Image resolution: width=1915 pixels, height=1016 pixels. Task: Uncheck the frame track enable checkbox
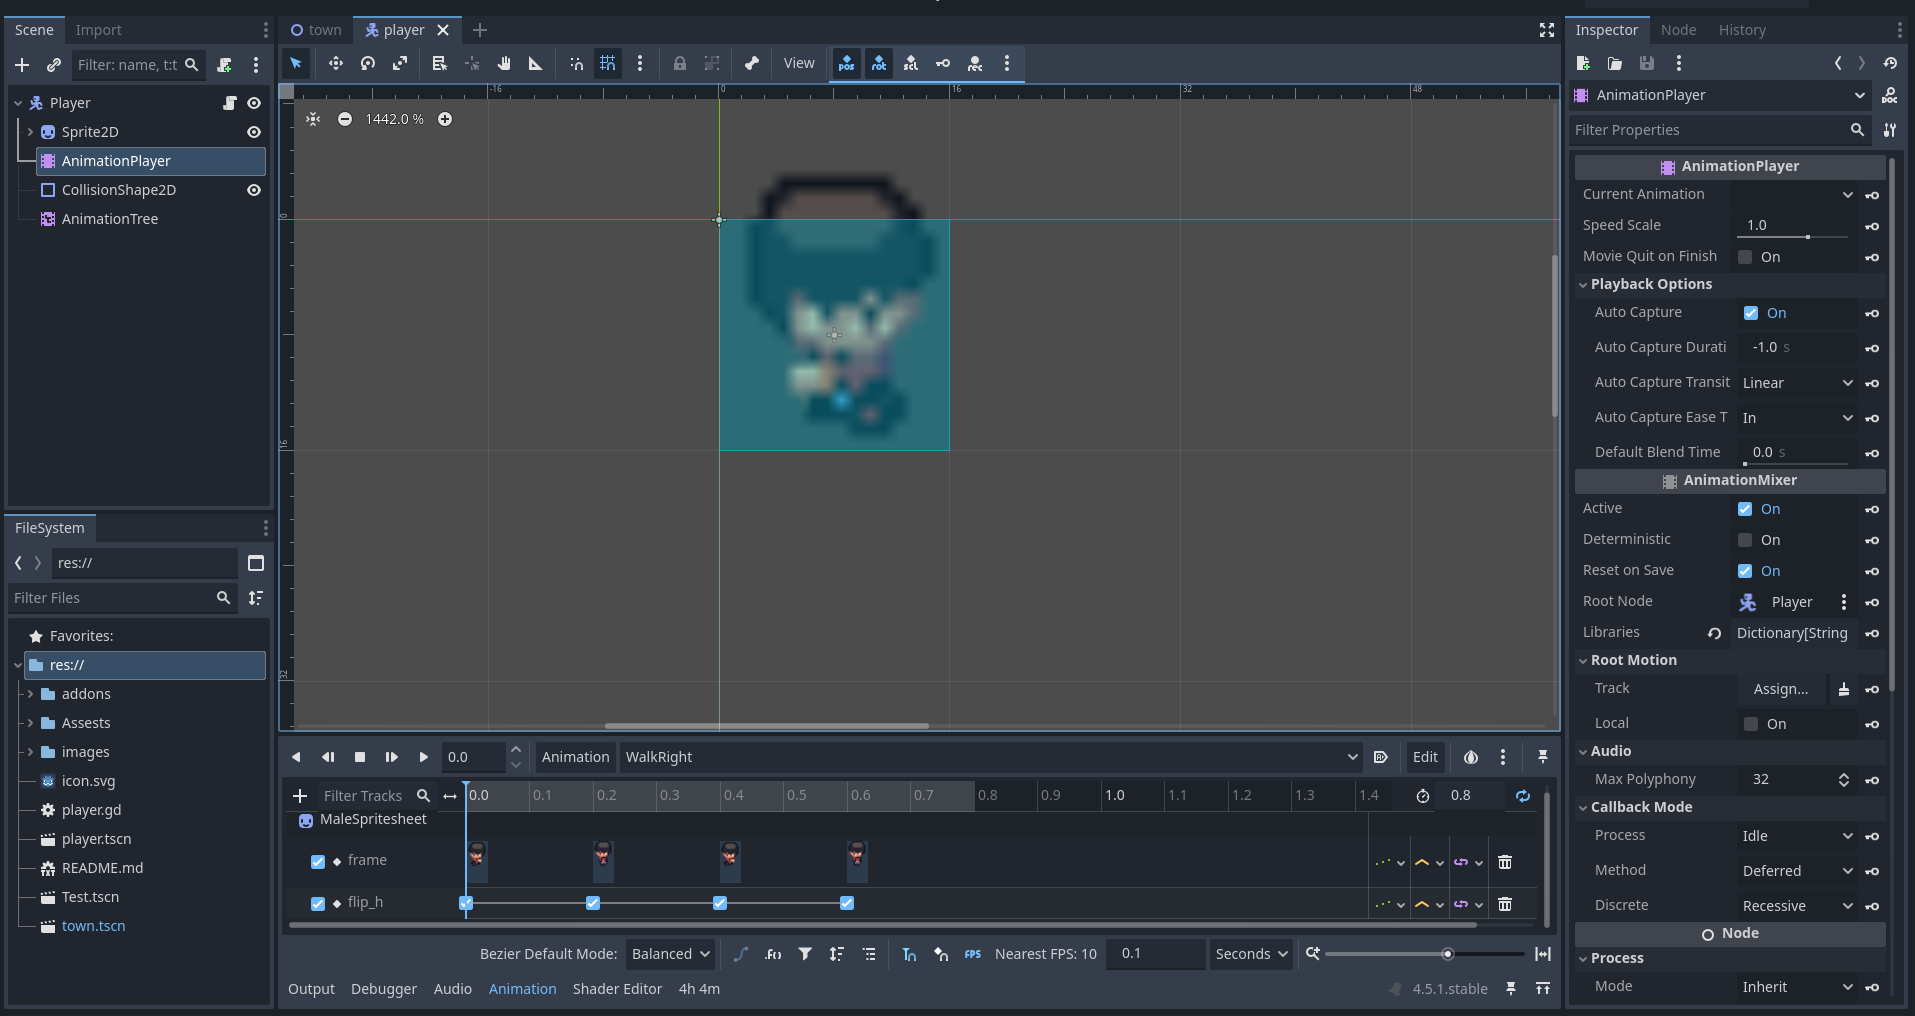coord(318,861)
